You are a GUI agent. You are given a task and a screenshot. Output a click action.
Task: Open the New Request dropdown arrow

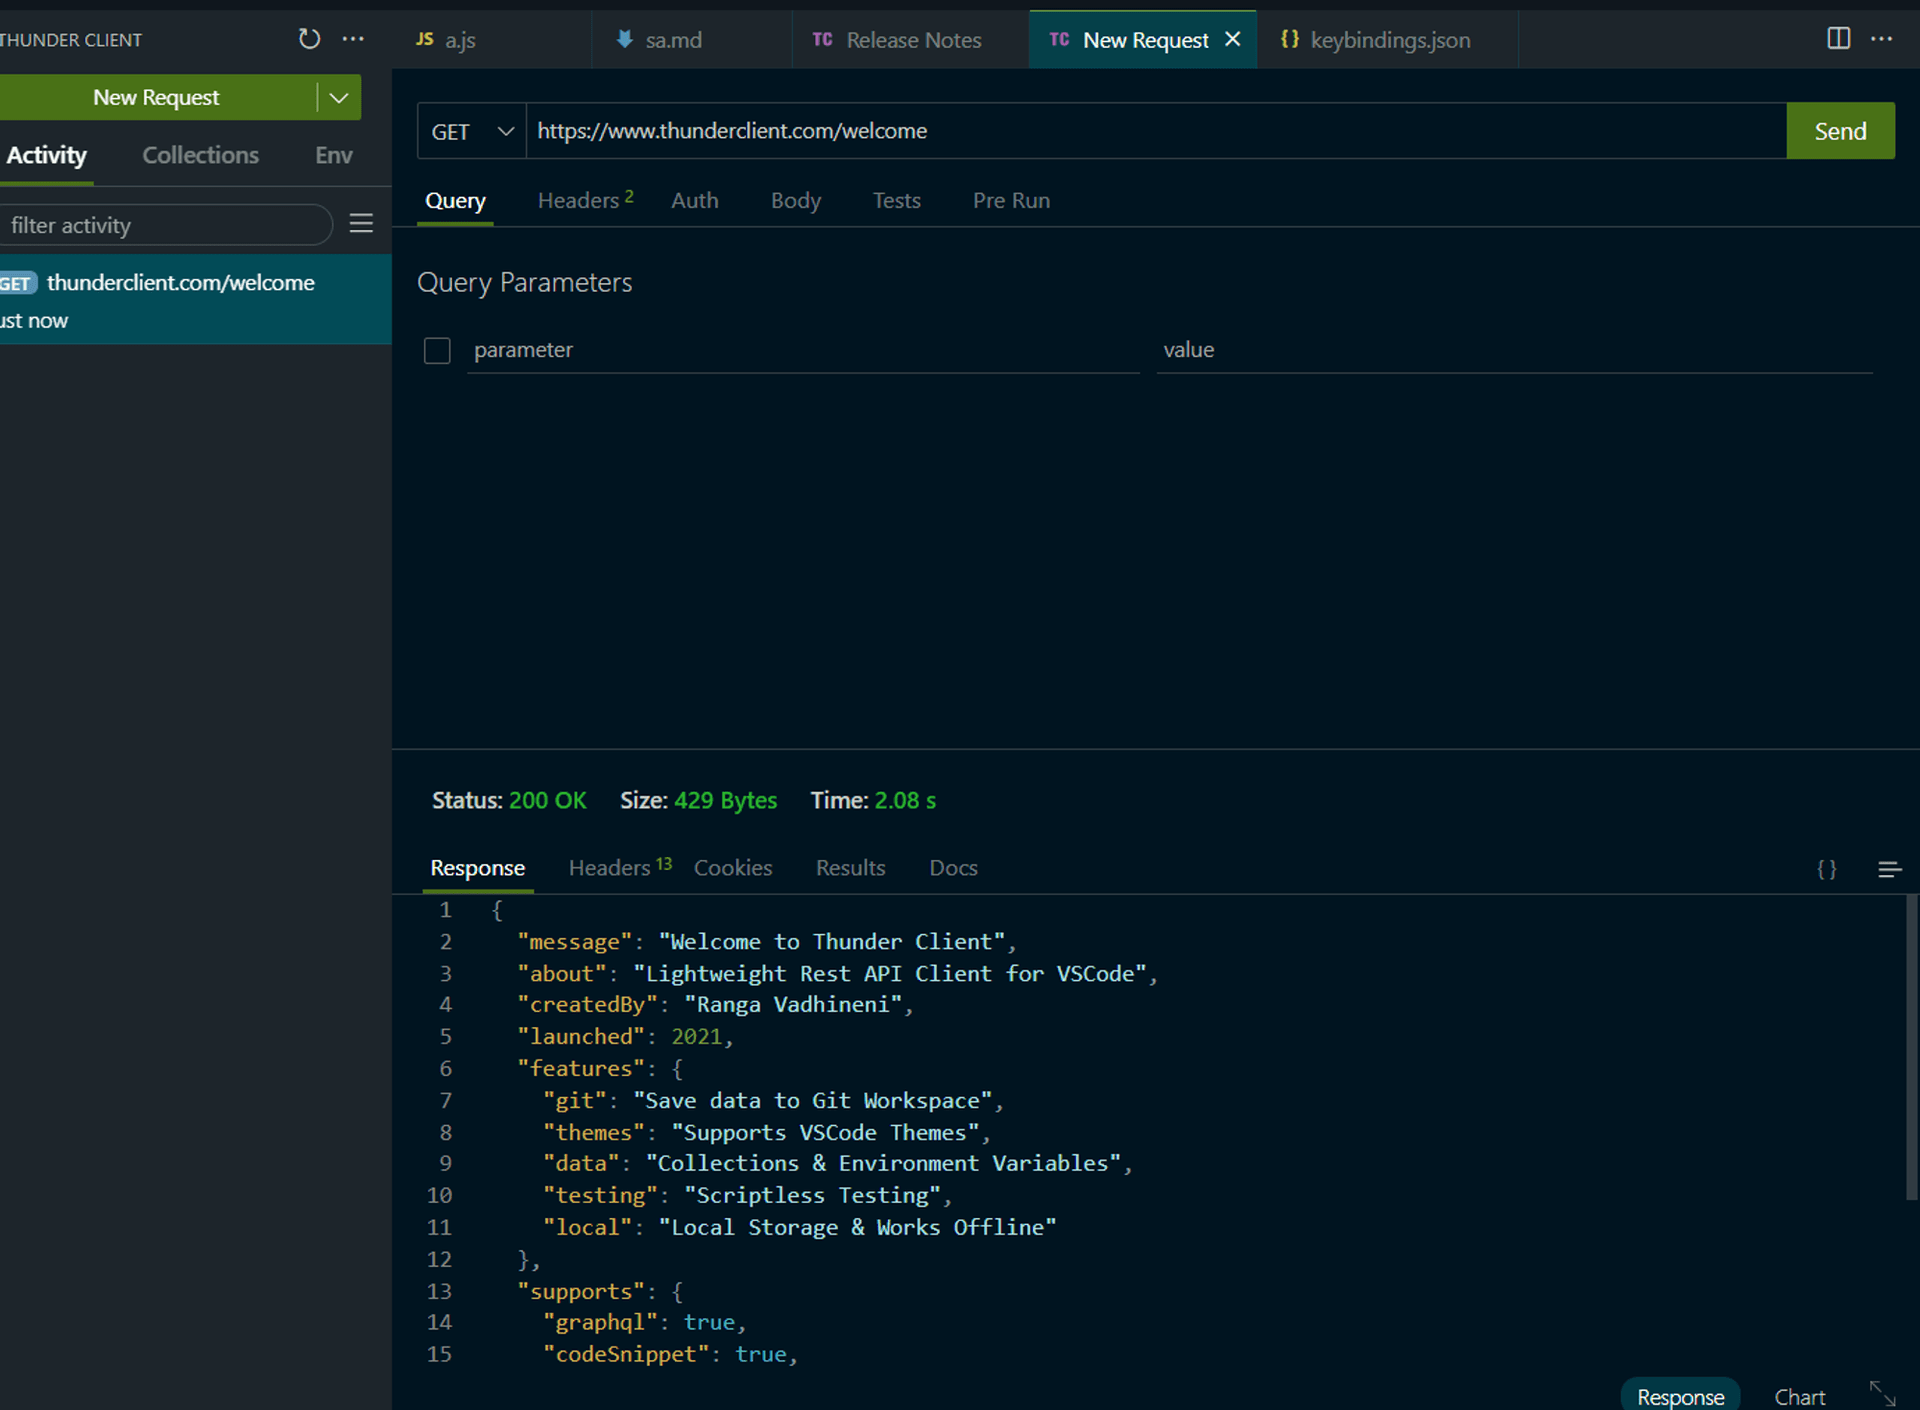pos(339,97)
